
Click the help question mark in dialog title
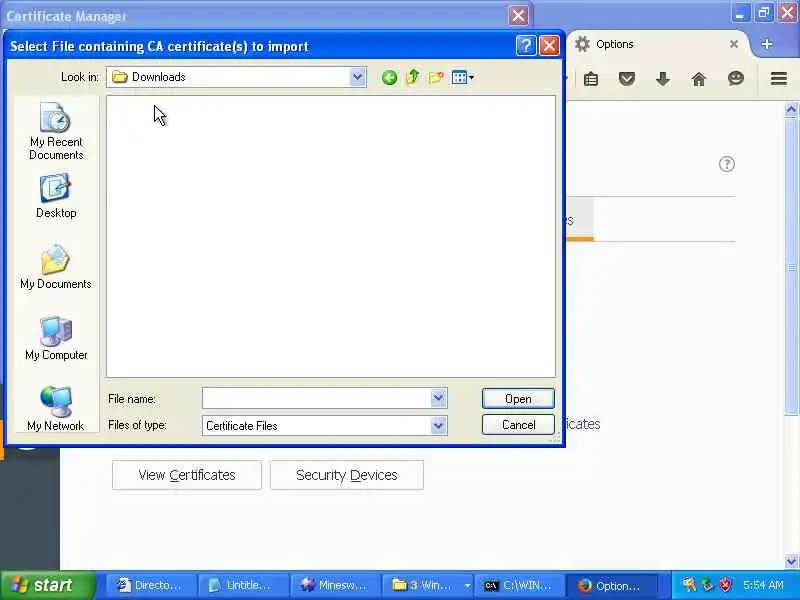[x=526, y=46]
